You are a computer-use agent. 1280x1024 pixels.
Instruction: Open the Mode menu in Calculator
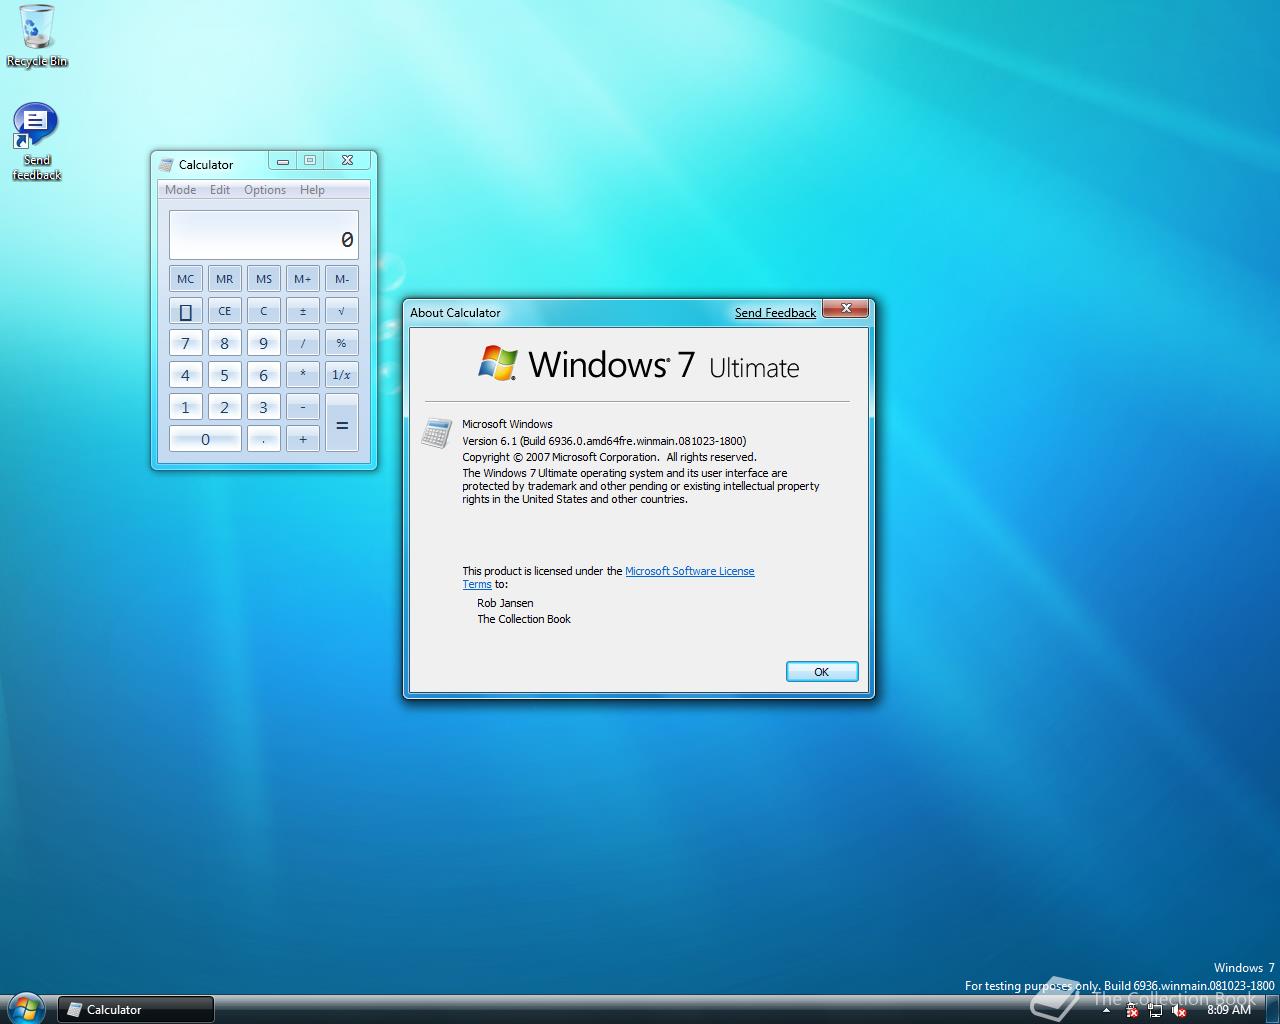point(180,190)
